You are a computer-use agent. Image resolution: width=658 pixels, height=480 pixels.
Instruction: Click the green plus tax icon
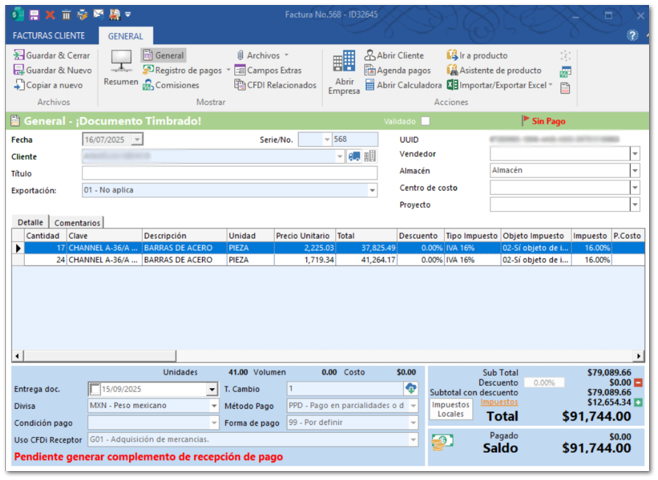(x=638, y=402)
